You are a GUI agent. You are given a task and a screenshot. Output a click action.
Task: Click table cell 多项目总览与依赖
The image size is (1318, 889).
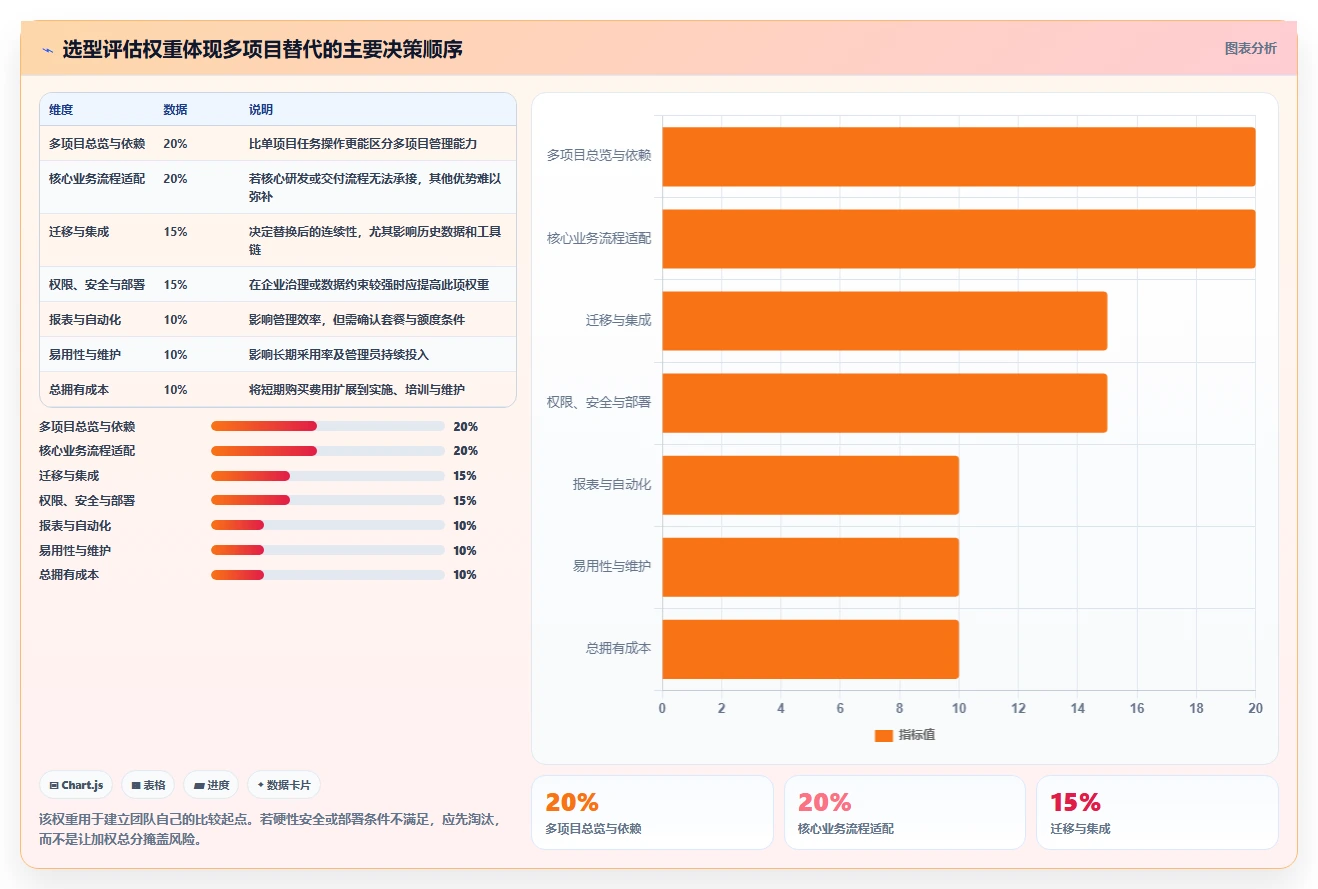(97, 144)
